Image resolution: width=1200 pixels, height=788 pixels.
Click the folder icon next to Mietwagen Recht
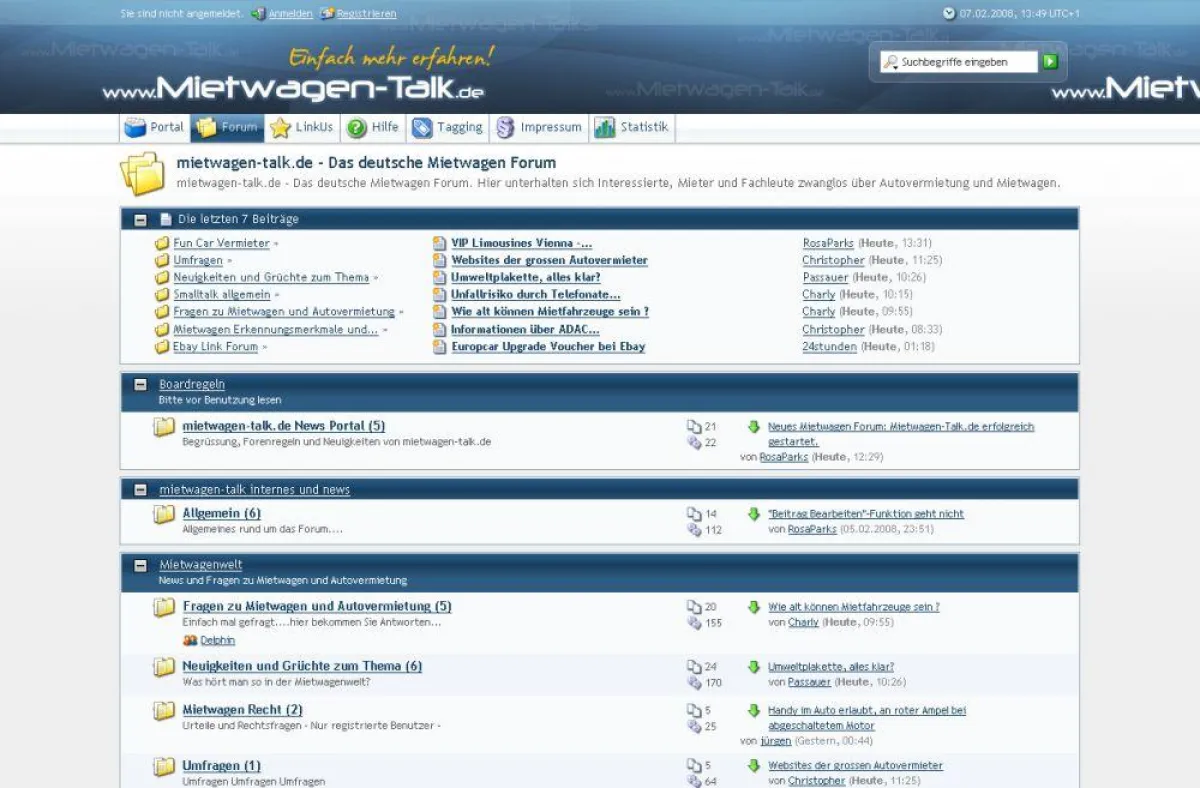click(x=164, y=711)
